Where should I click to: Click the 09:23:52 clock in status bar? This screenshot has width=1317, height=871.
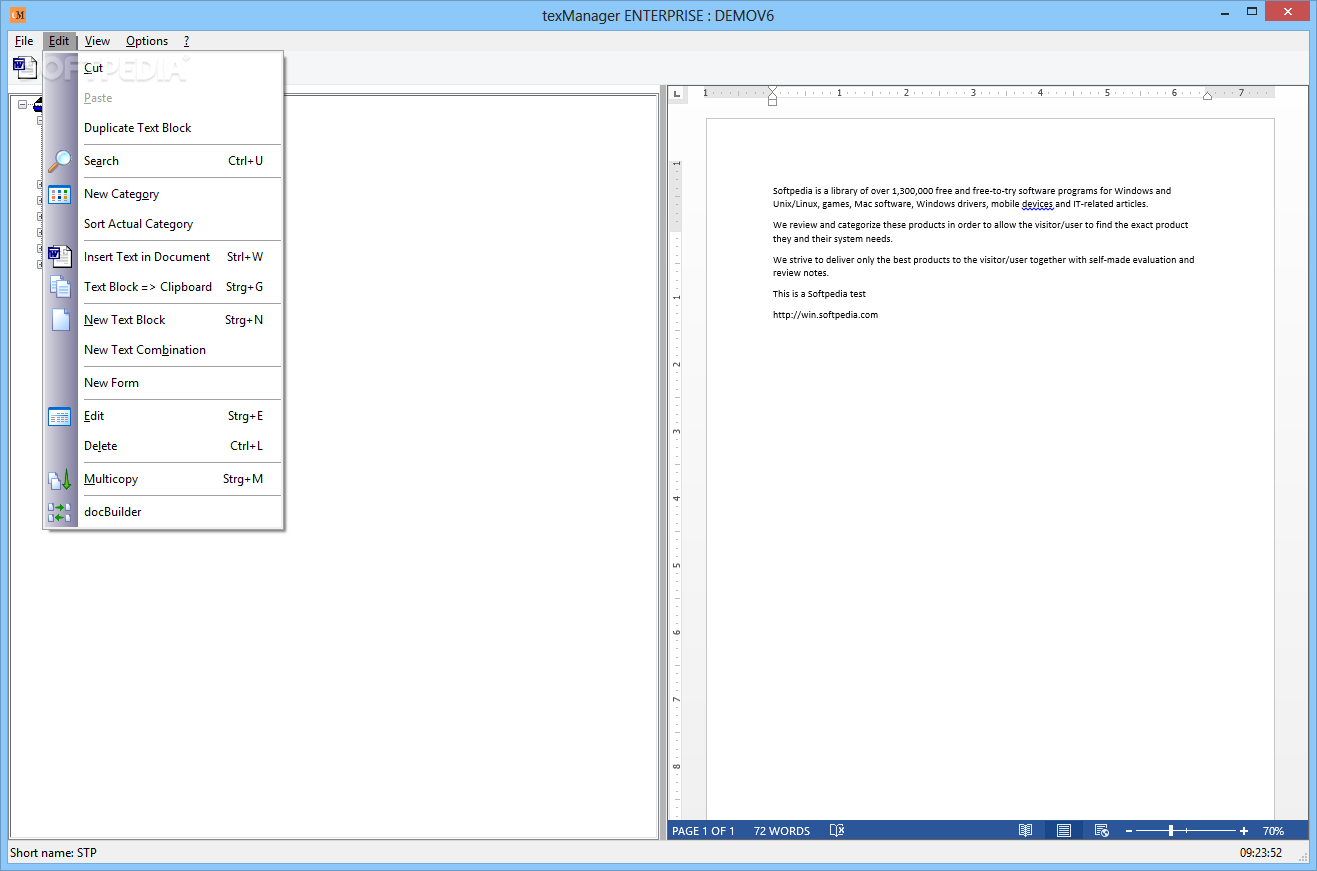(x=1261, y=853)
